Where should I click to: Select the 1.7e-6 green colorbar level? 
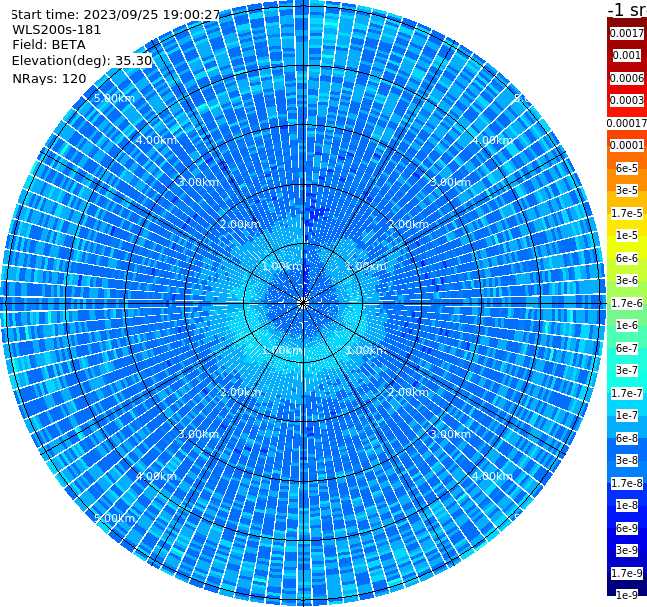(627, 303)
